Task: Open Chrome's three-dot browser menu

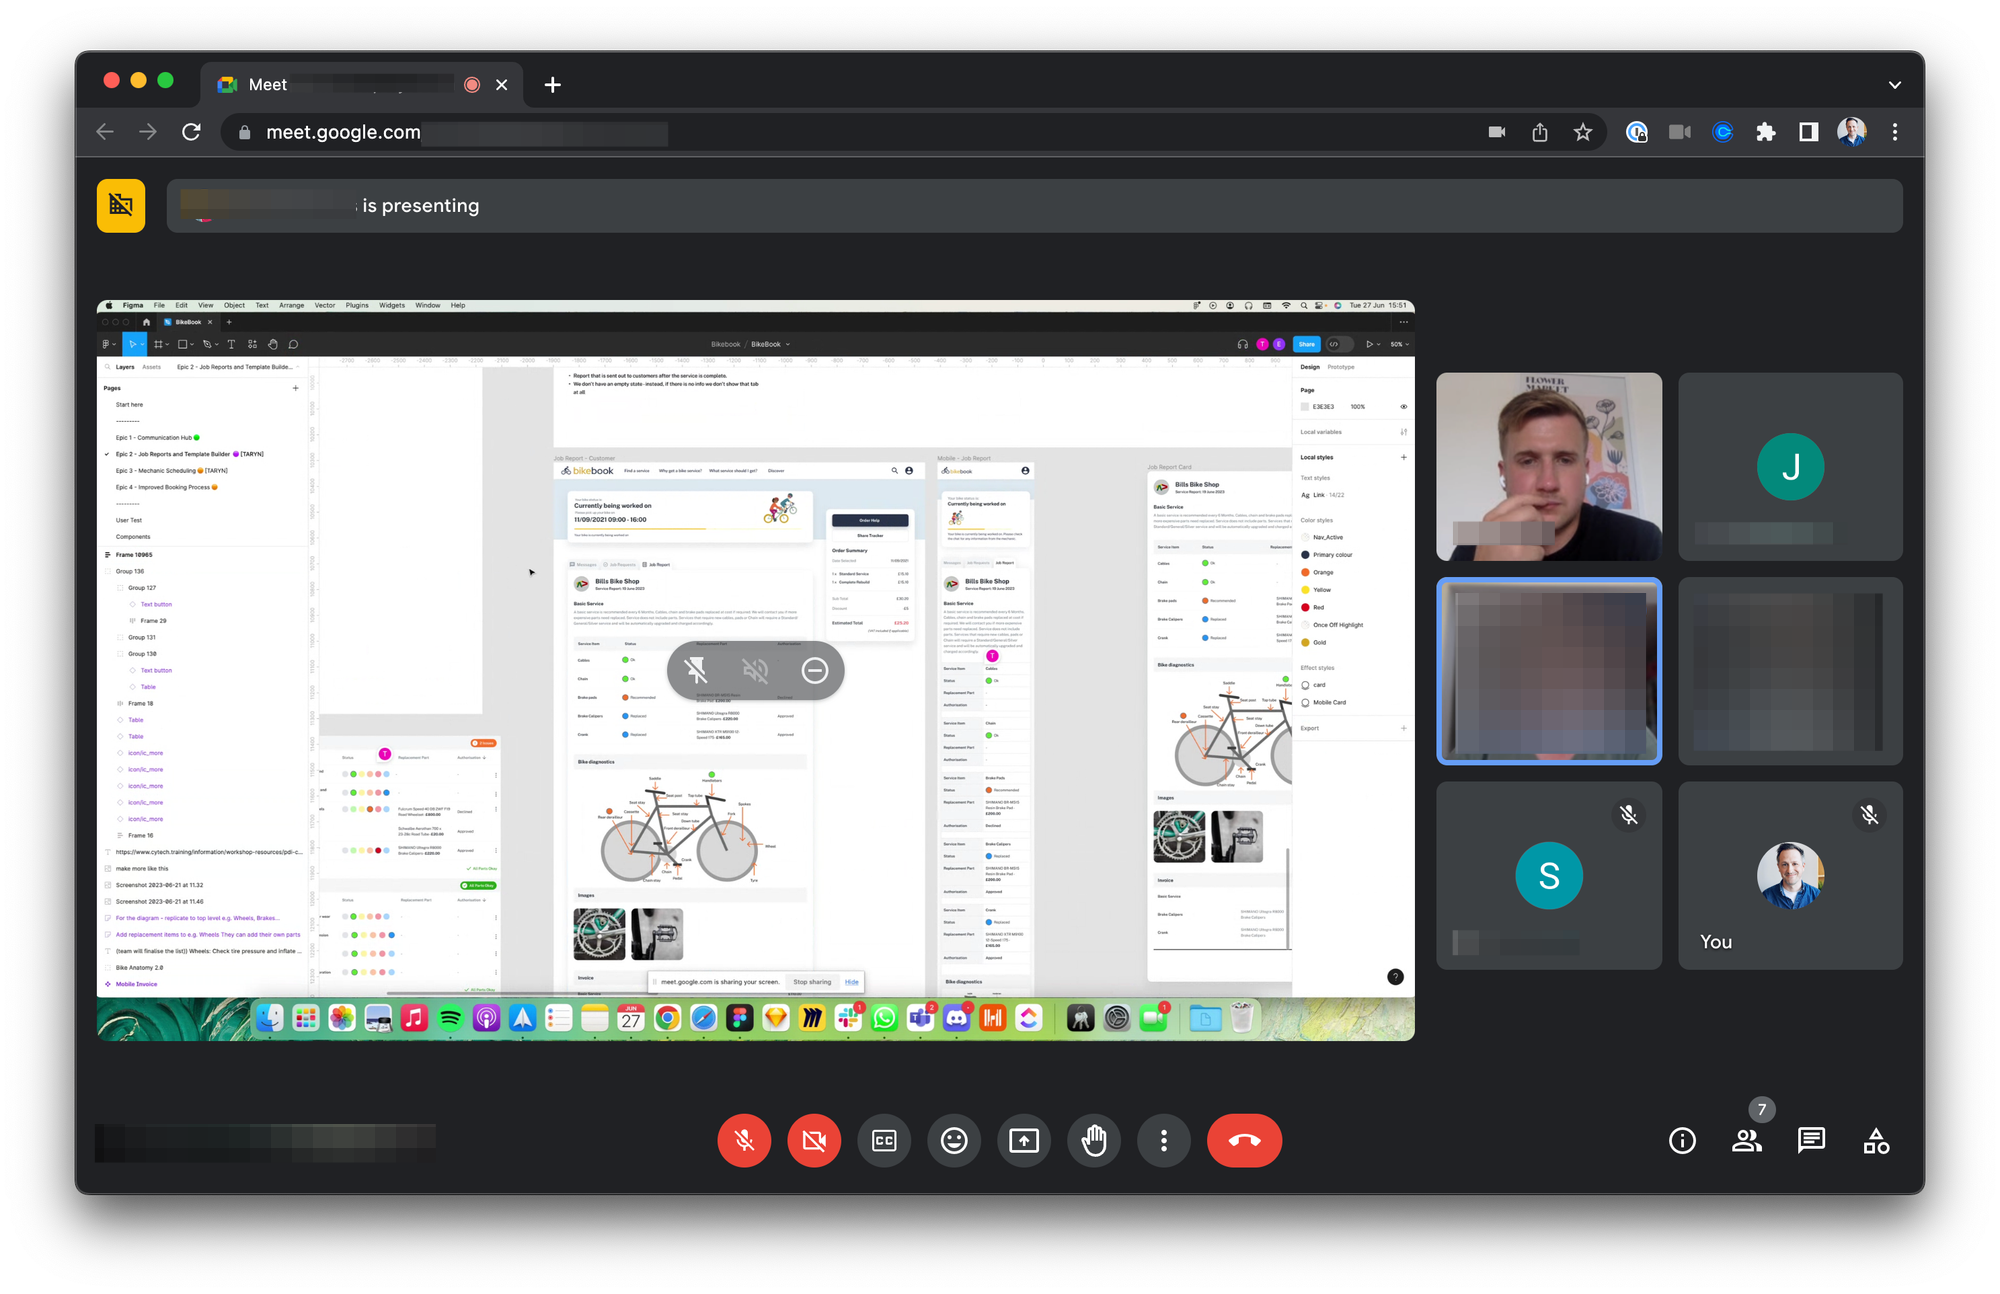Action: 1894,132
